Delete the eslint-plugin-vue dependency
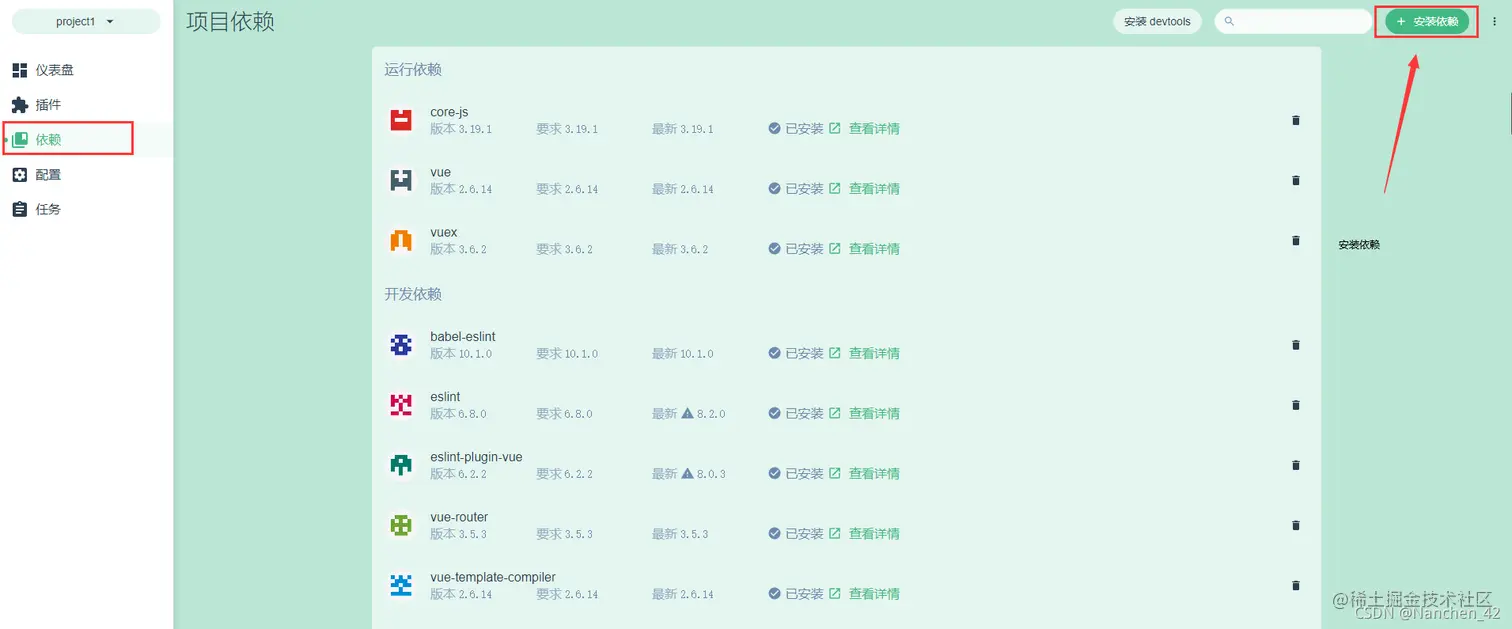This screenshot has height=629, width=1512. [1296, 465]
